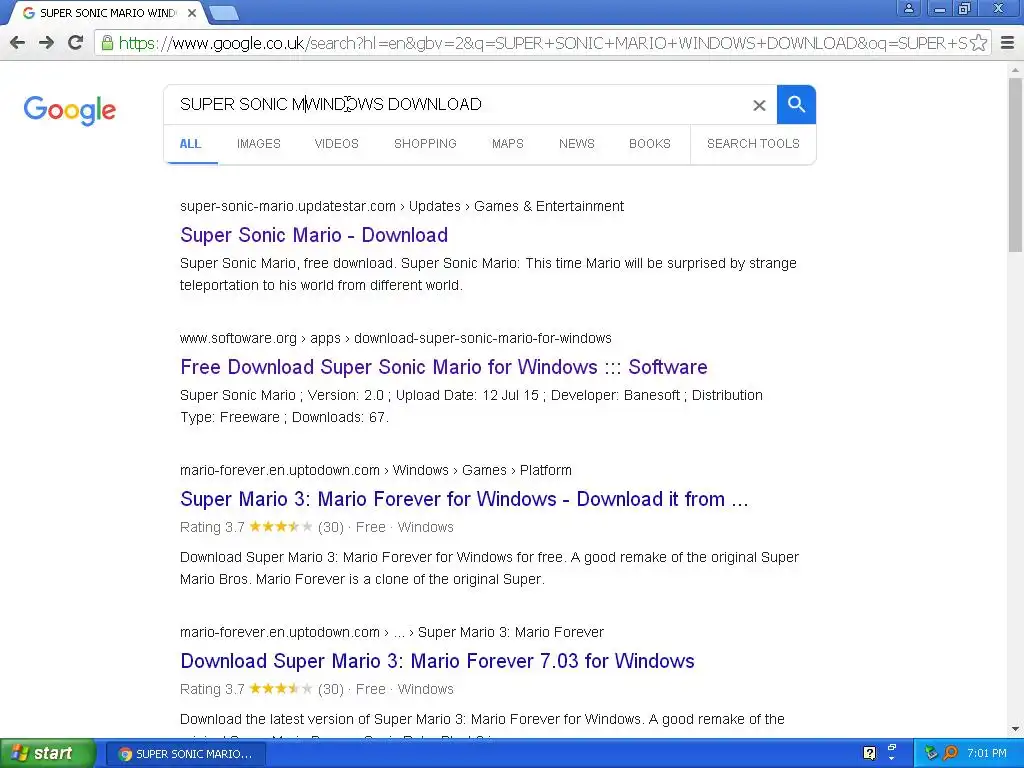Bookmark page with the star icon

tap(978, 43)
